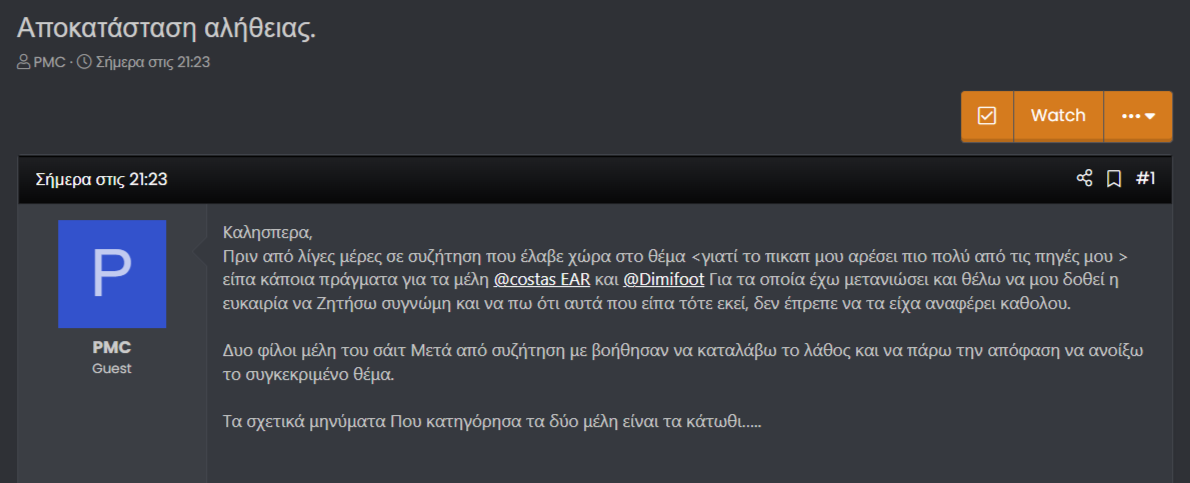Click the clock icon beside the thread date

click(84, 62)
